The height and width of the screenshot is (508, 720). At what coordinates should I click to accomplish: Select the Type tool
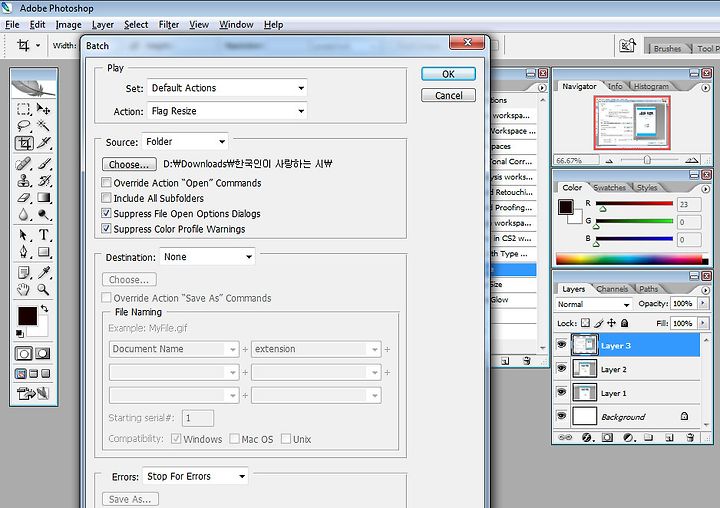[x=44, y=235]
